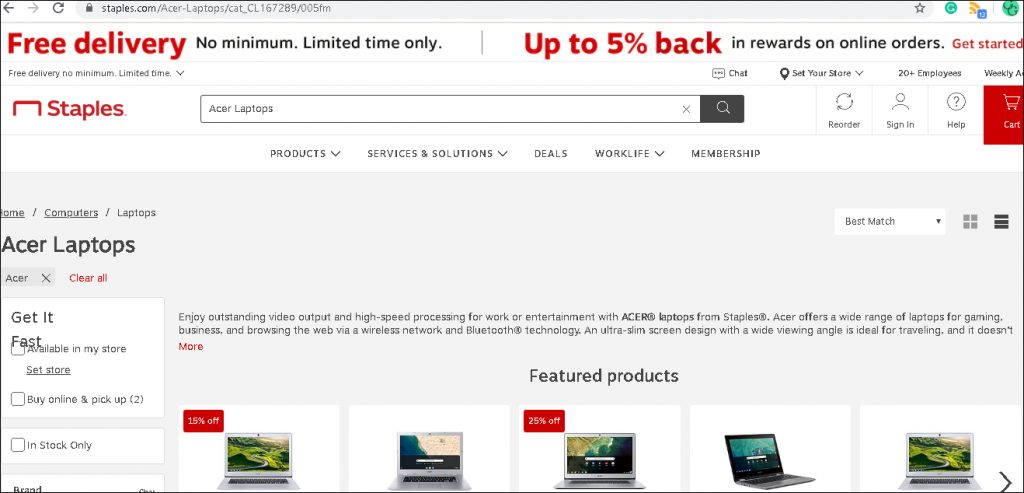Switch to grid view layout
Image resolution: width=1024 pixels, height=493 pixels.
(970, 221)
